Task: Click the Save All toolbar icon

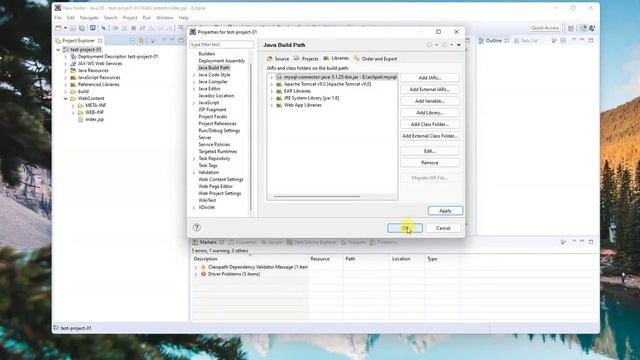Action: pos(82,28)
